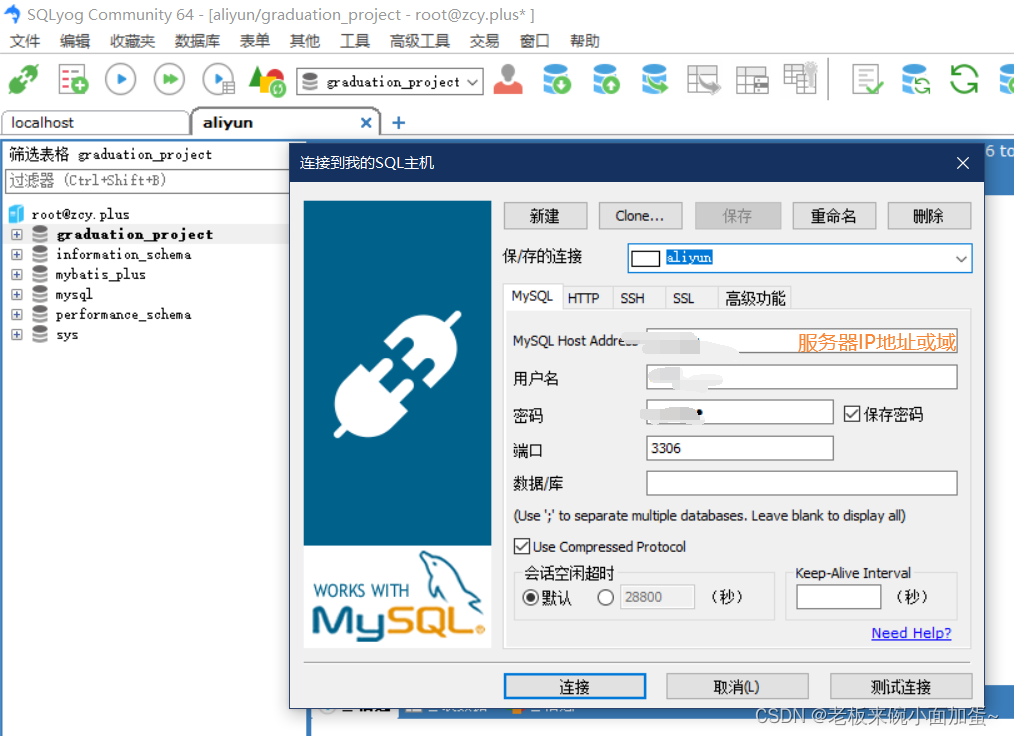Click the mybatis_plus database icon

[40, 274]
